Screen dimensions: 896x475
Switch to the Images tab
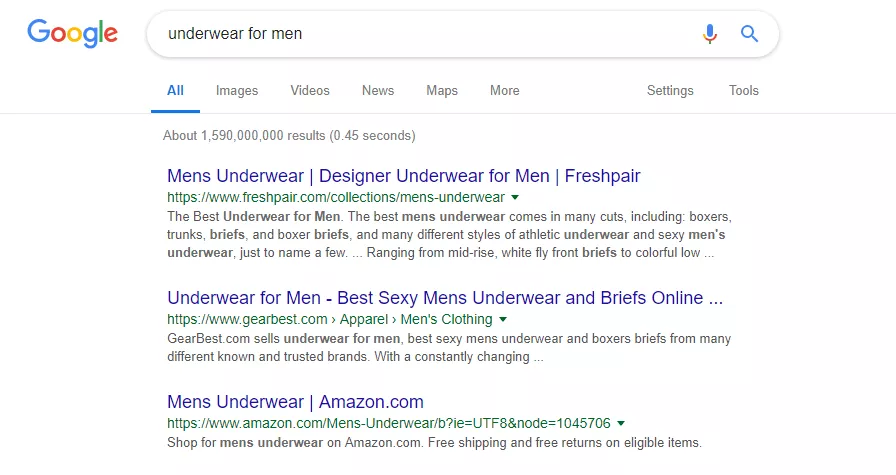click(237, 90)
